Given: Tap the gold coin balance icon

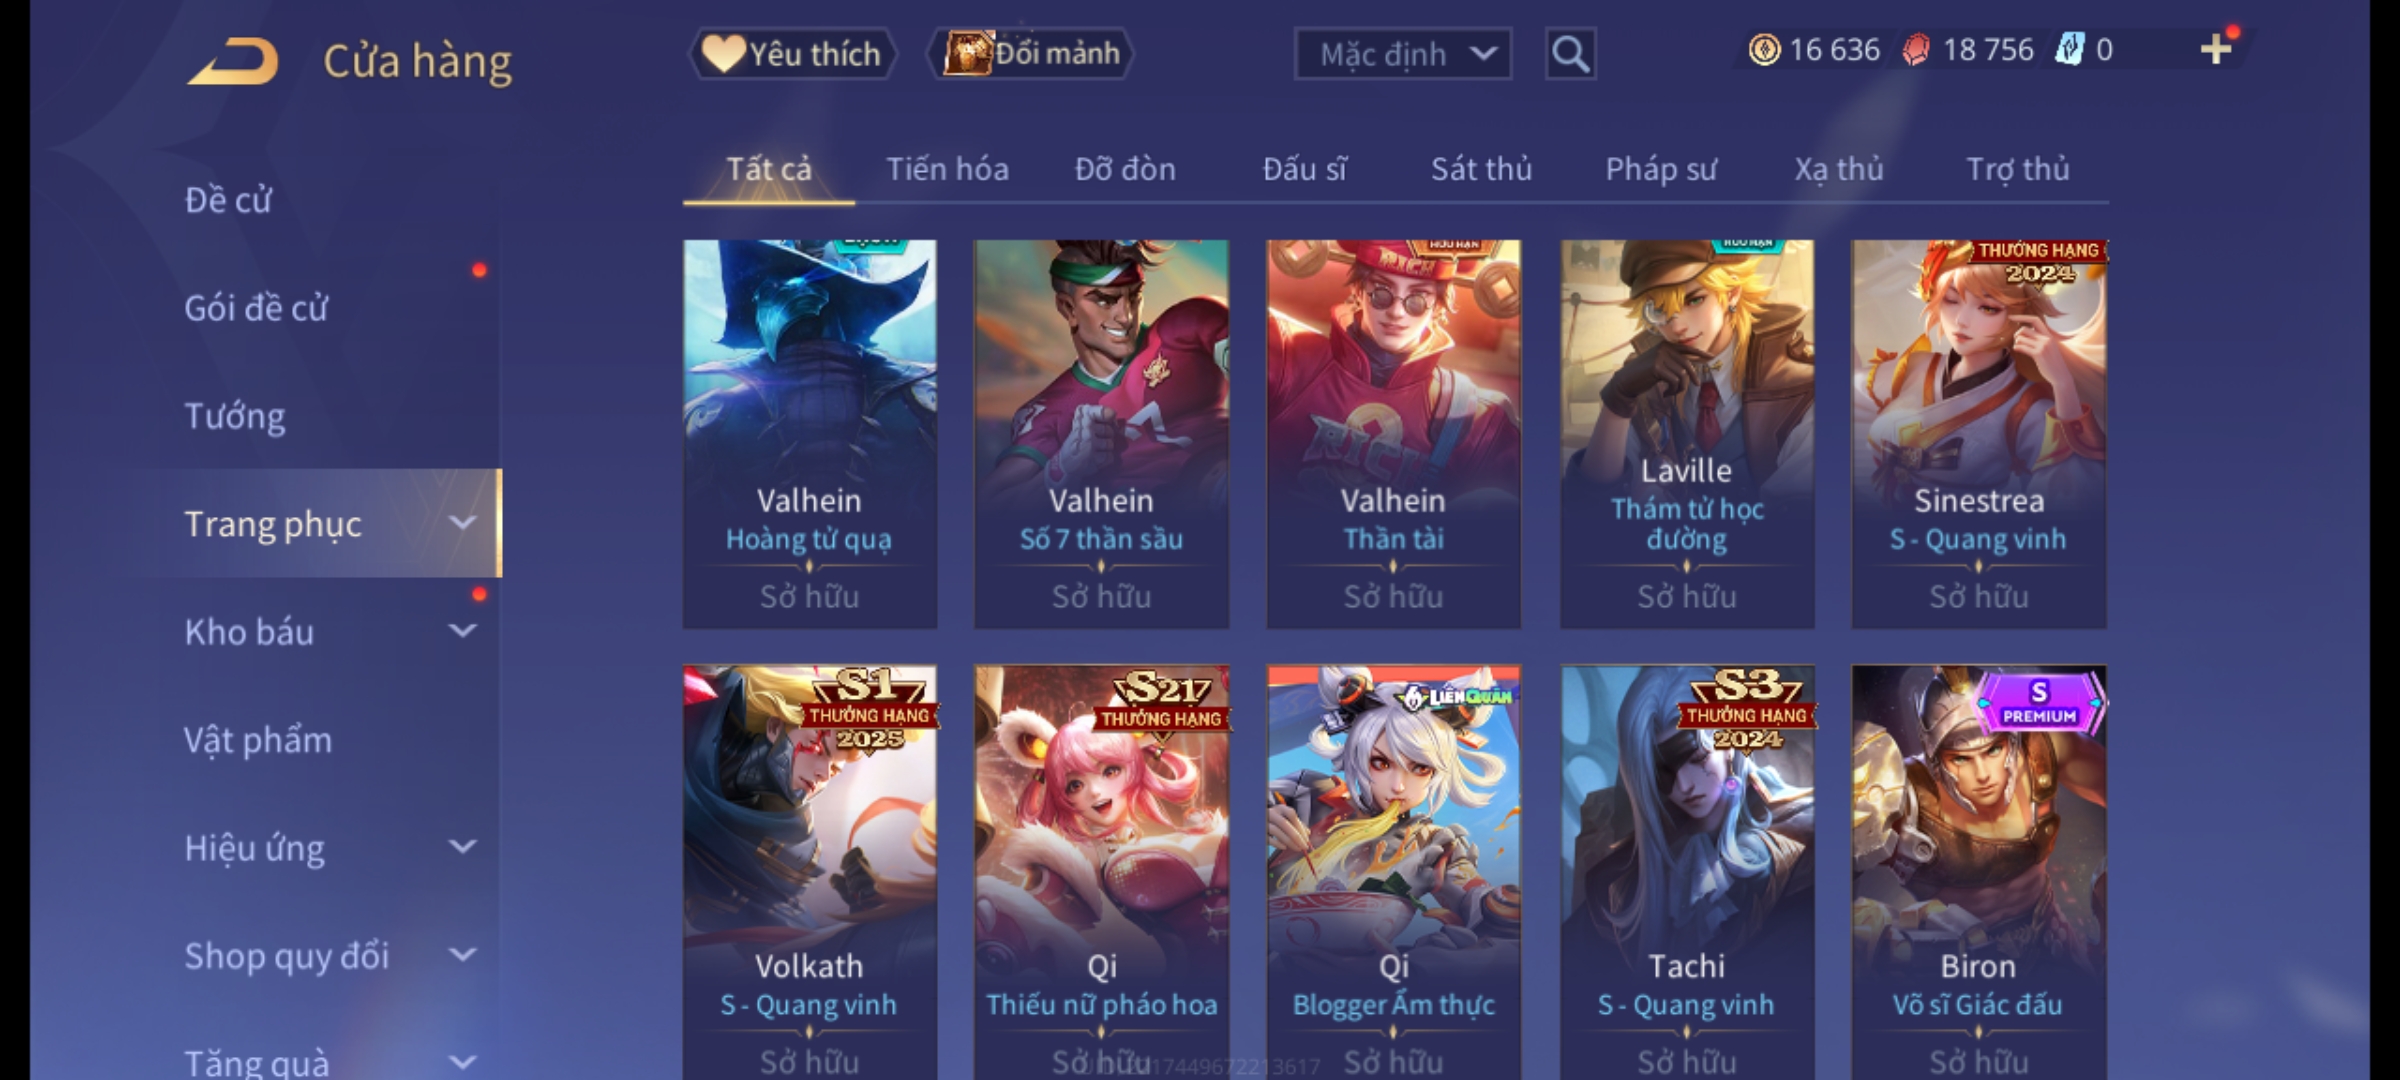Looking at the screenshot, I should (1764, 50).
